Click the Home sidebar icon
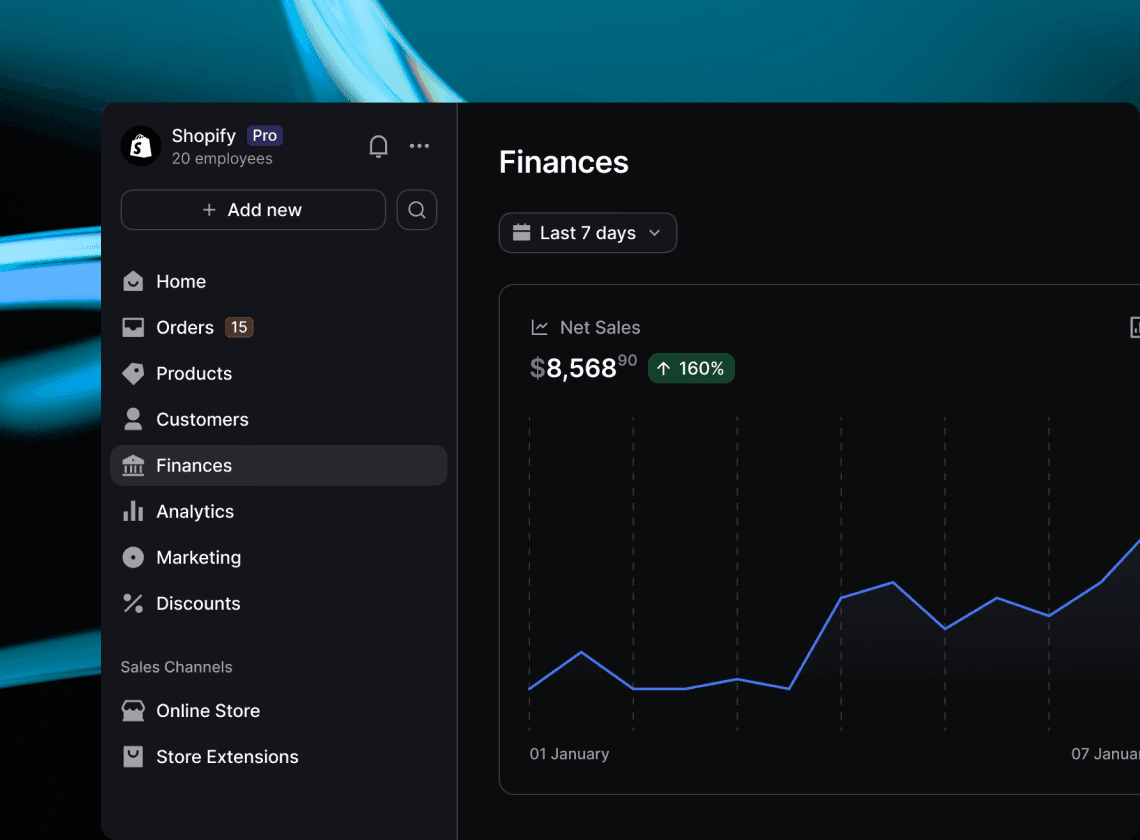 point(133,281)
